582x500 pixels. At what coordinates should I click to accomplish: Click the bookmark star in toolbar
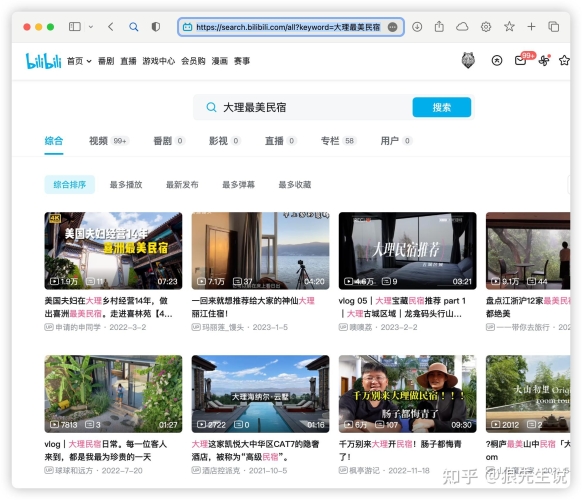pyautogui.click(x=509, y=26)
